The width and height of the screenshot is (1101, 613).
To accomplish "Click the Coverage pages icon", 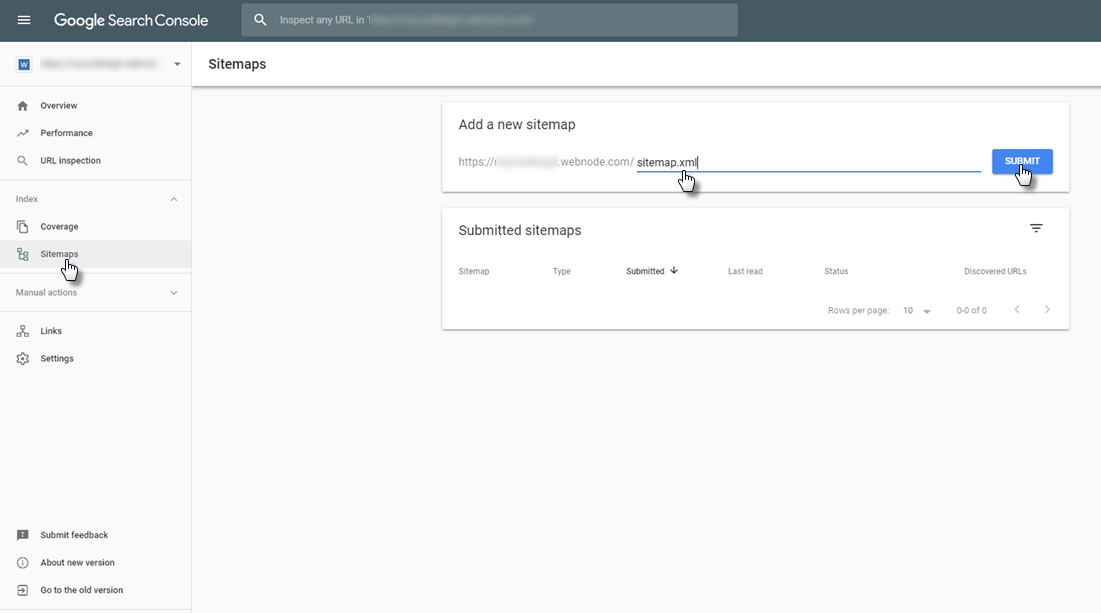I will click(23, 227).
